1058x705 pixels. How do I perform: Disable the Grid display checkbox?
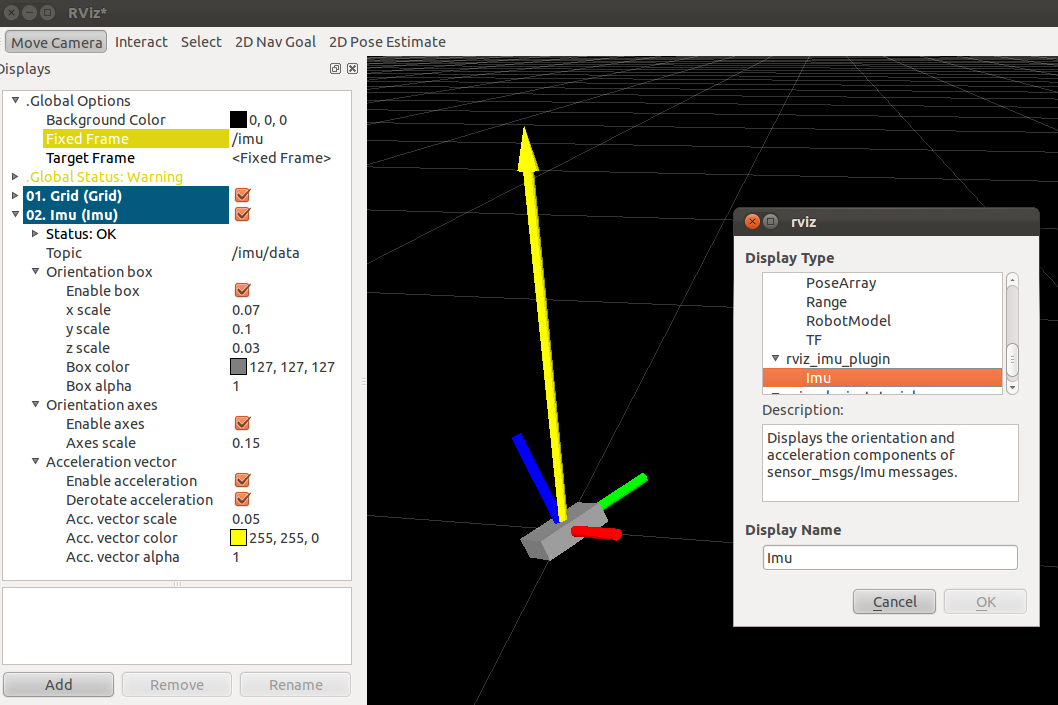[x=242, y=196]
